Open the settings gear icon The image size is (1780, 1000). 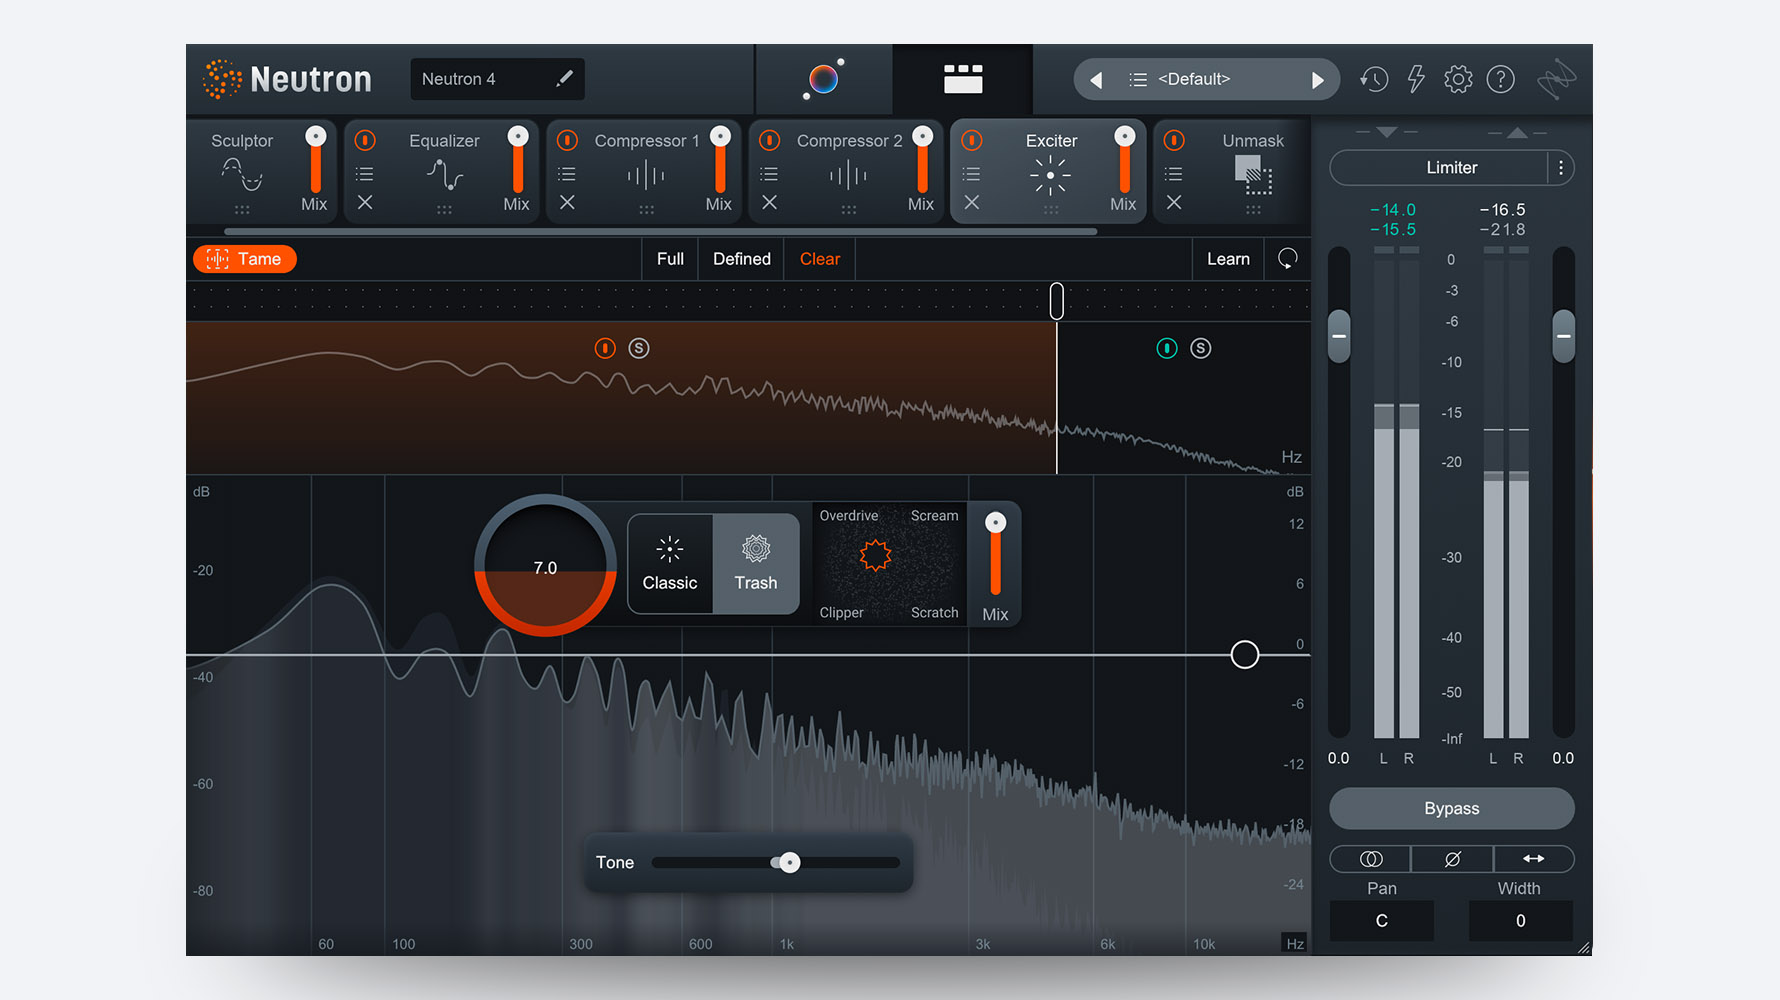click(x=1458, y=79)
